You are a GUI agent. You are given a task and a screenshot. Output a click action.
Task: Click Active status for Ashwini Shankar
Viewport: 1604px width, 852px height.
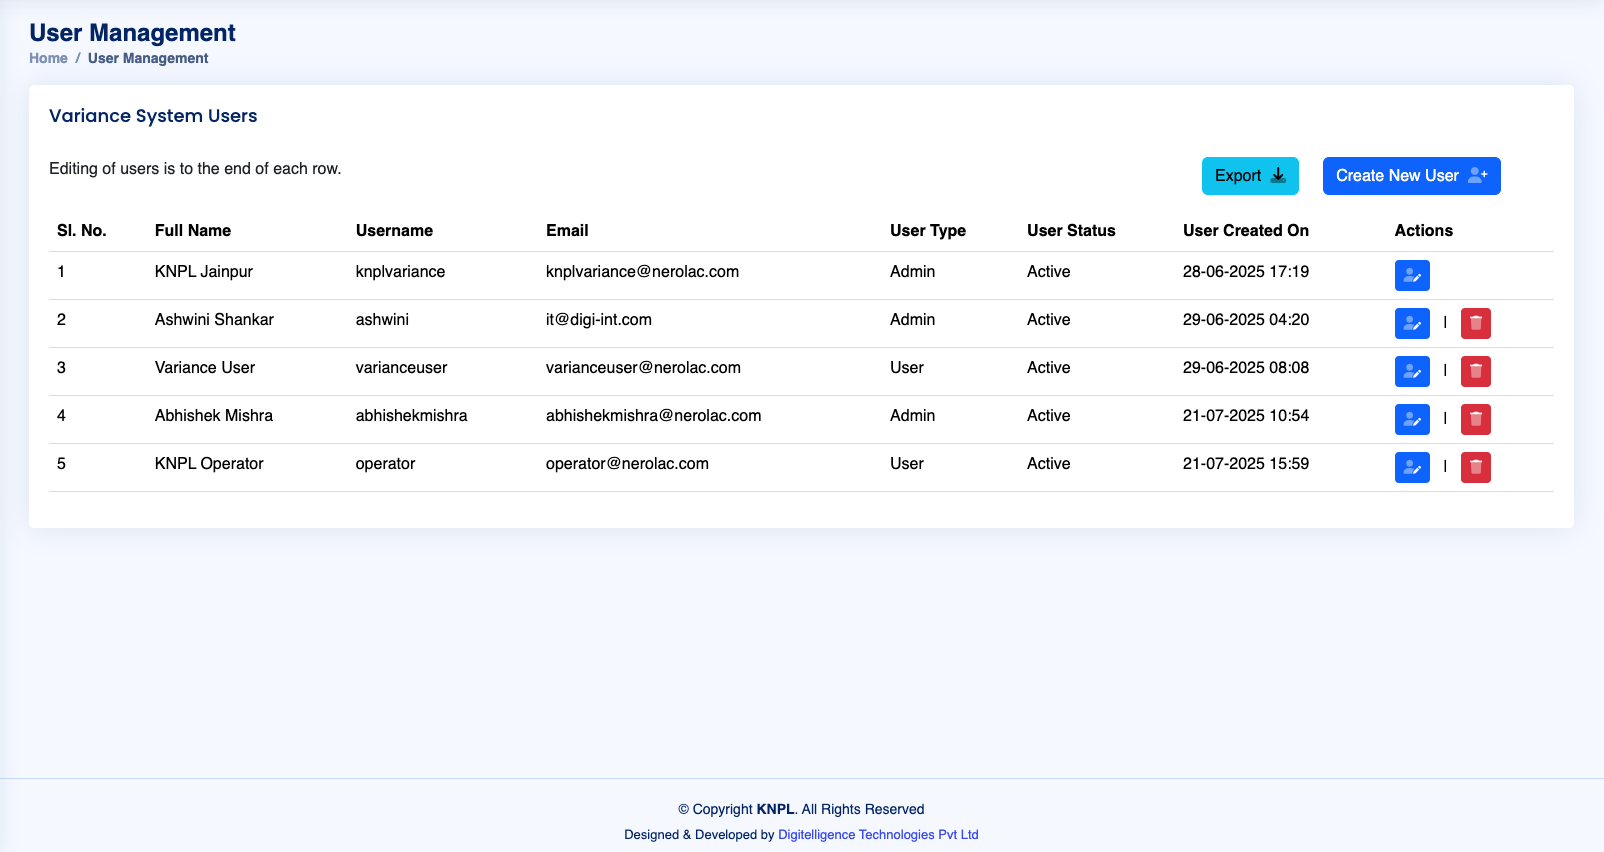(x=1048, y=320)
